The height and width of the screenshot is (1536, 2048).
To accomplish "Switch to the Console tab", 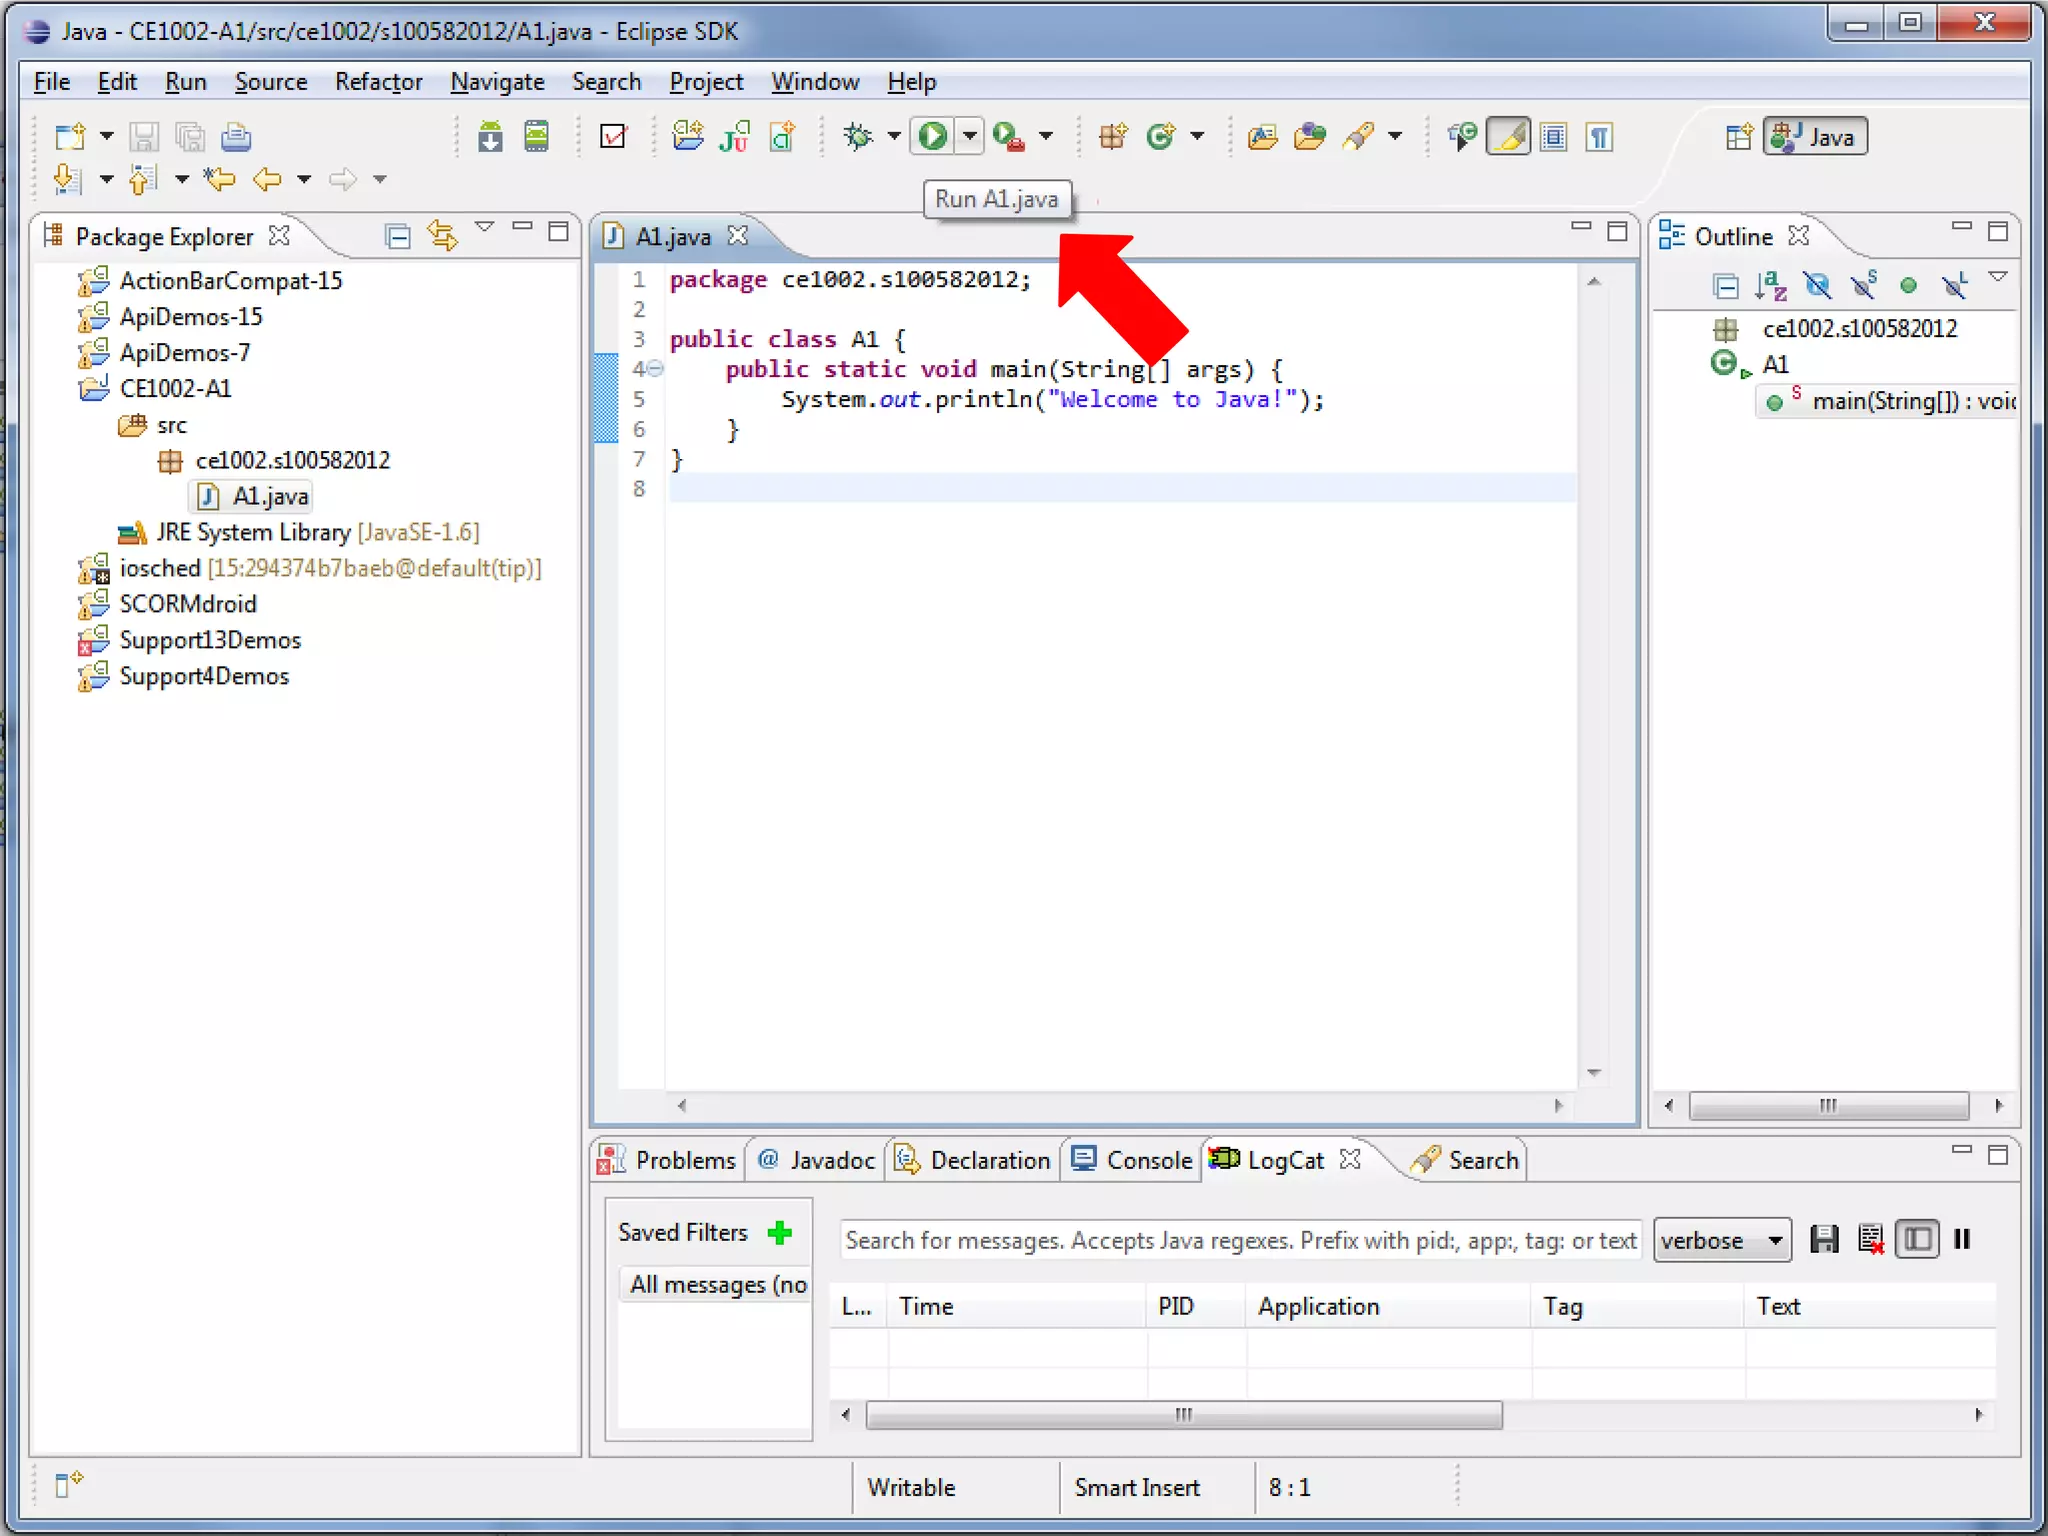I will 1132,1160.
